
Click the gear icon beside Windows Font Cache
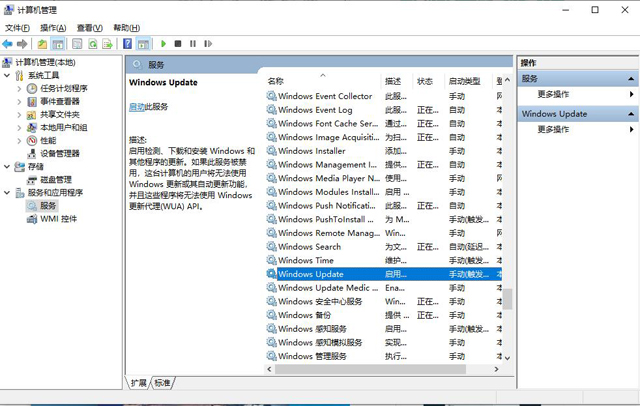point(271,123)
